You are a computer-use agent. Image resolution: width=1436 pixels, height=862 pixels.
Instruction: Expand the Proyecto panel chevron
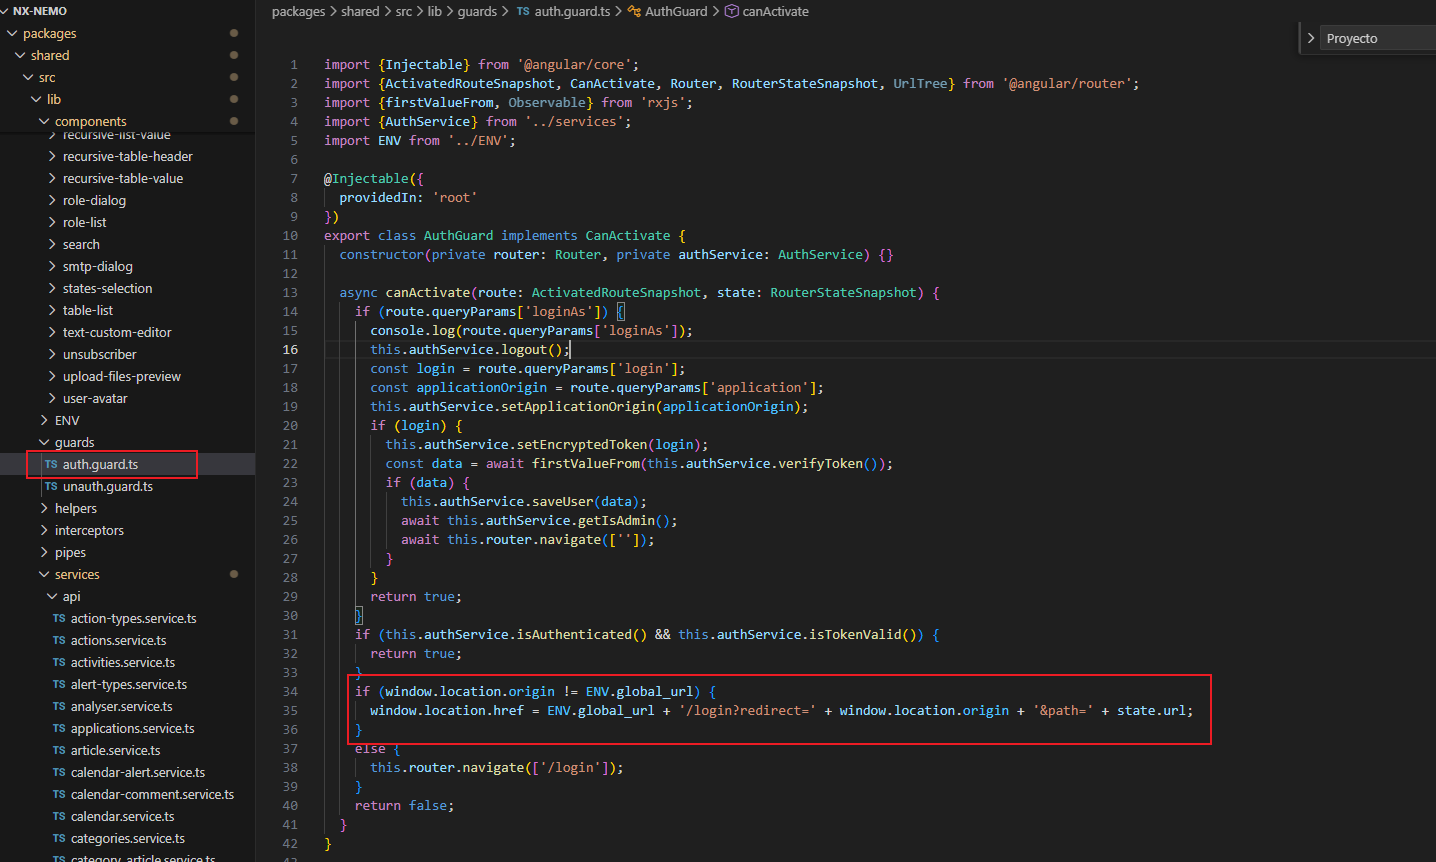[x=1311, y=38]
